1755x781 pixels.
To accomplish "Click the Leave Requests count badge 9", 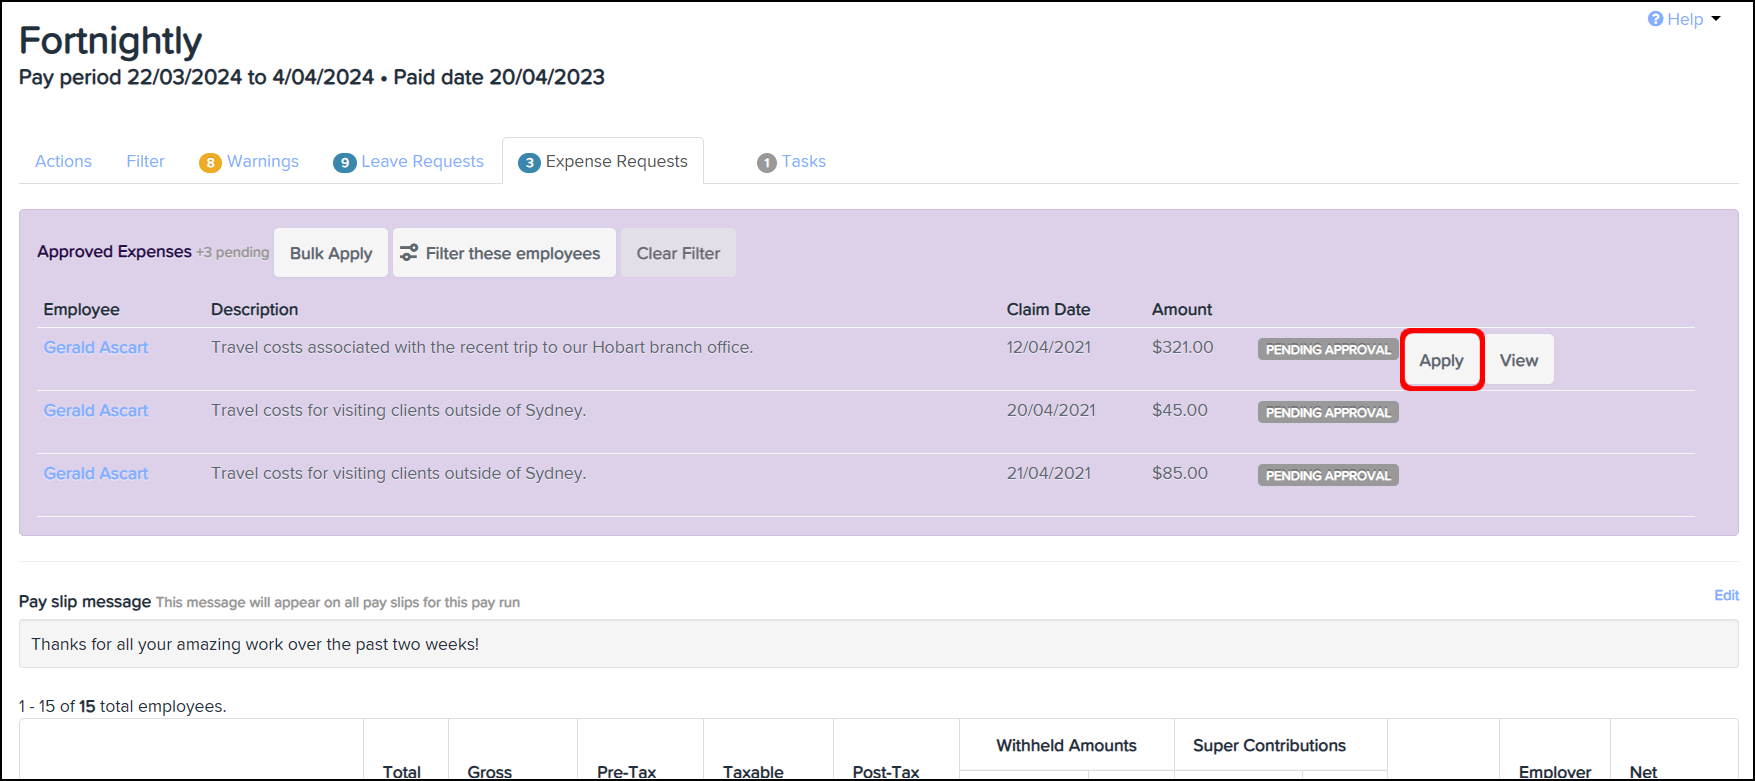I will coord(344,163).
